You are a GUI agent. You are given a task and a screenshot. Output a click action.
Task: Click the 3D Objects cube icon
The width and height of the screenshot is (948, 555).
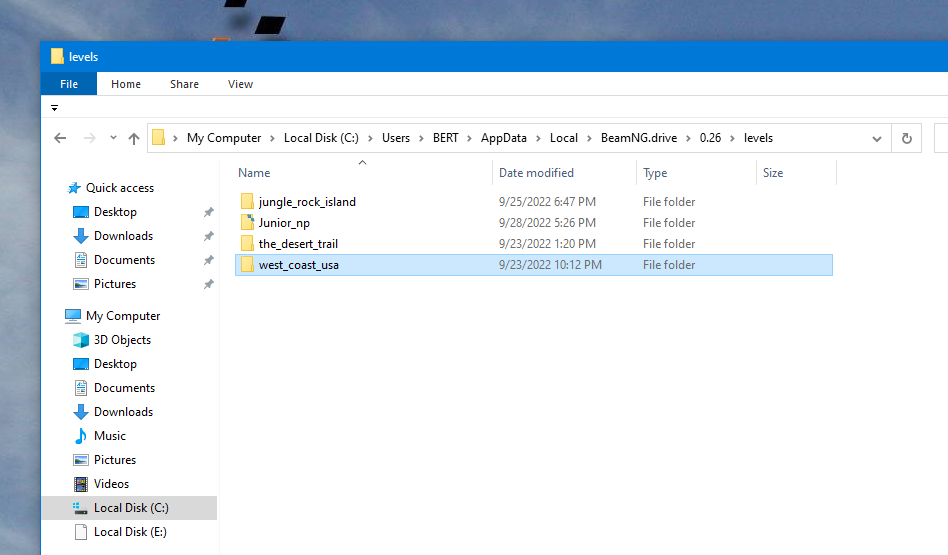click(80, 340)
